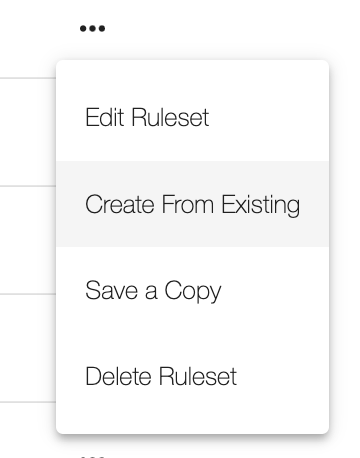The height and width of the screenshot is (458, 360).
Task: Select Edit Ruleset from the menu
Action: [193, 118]
